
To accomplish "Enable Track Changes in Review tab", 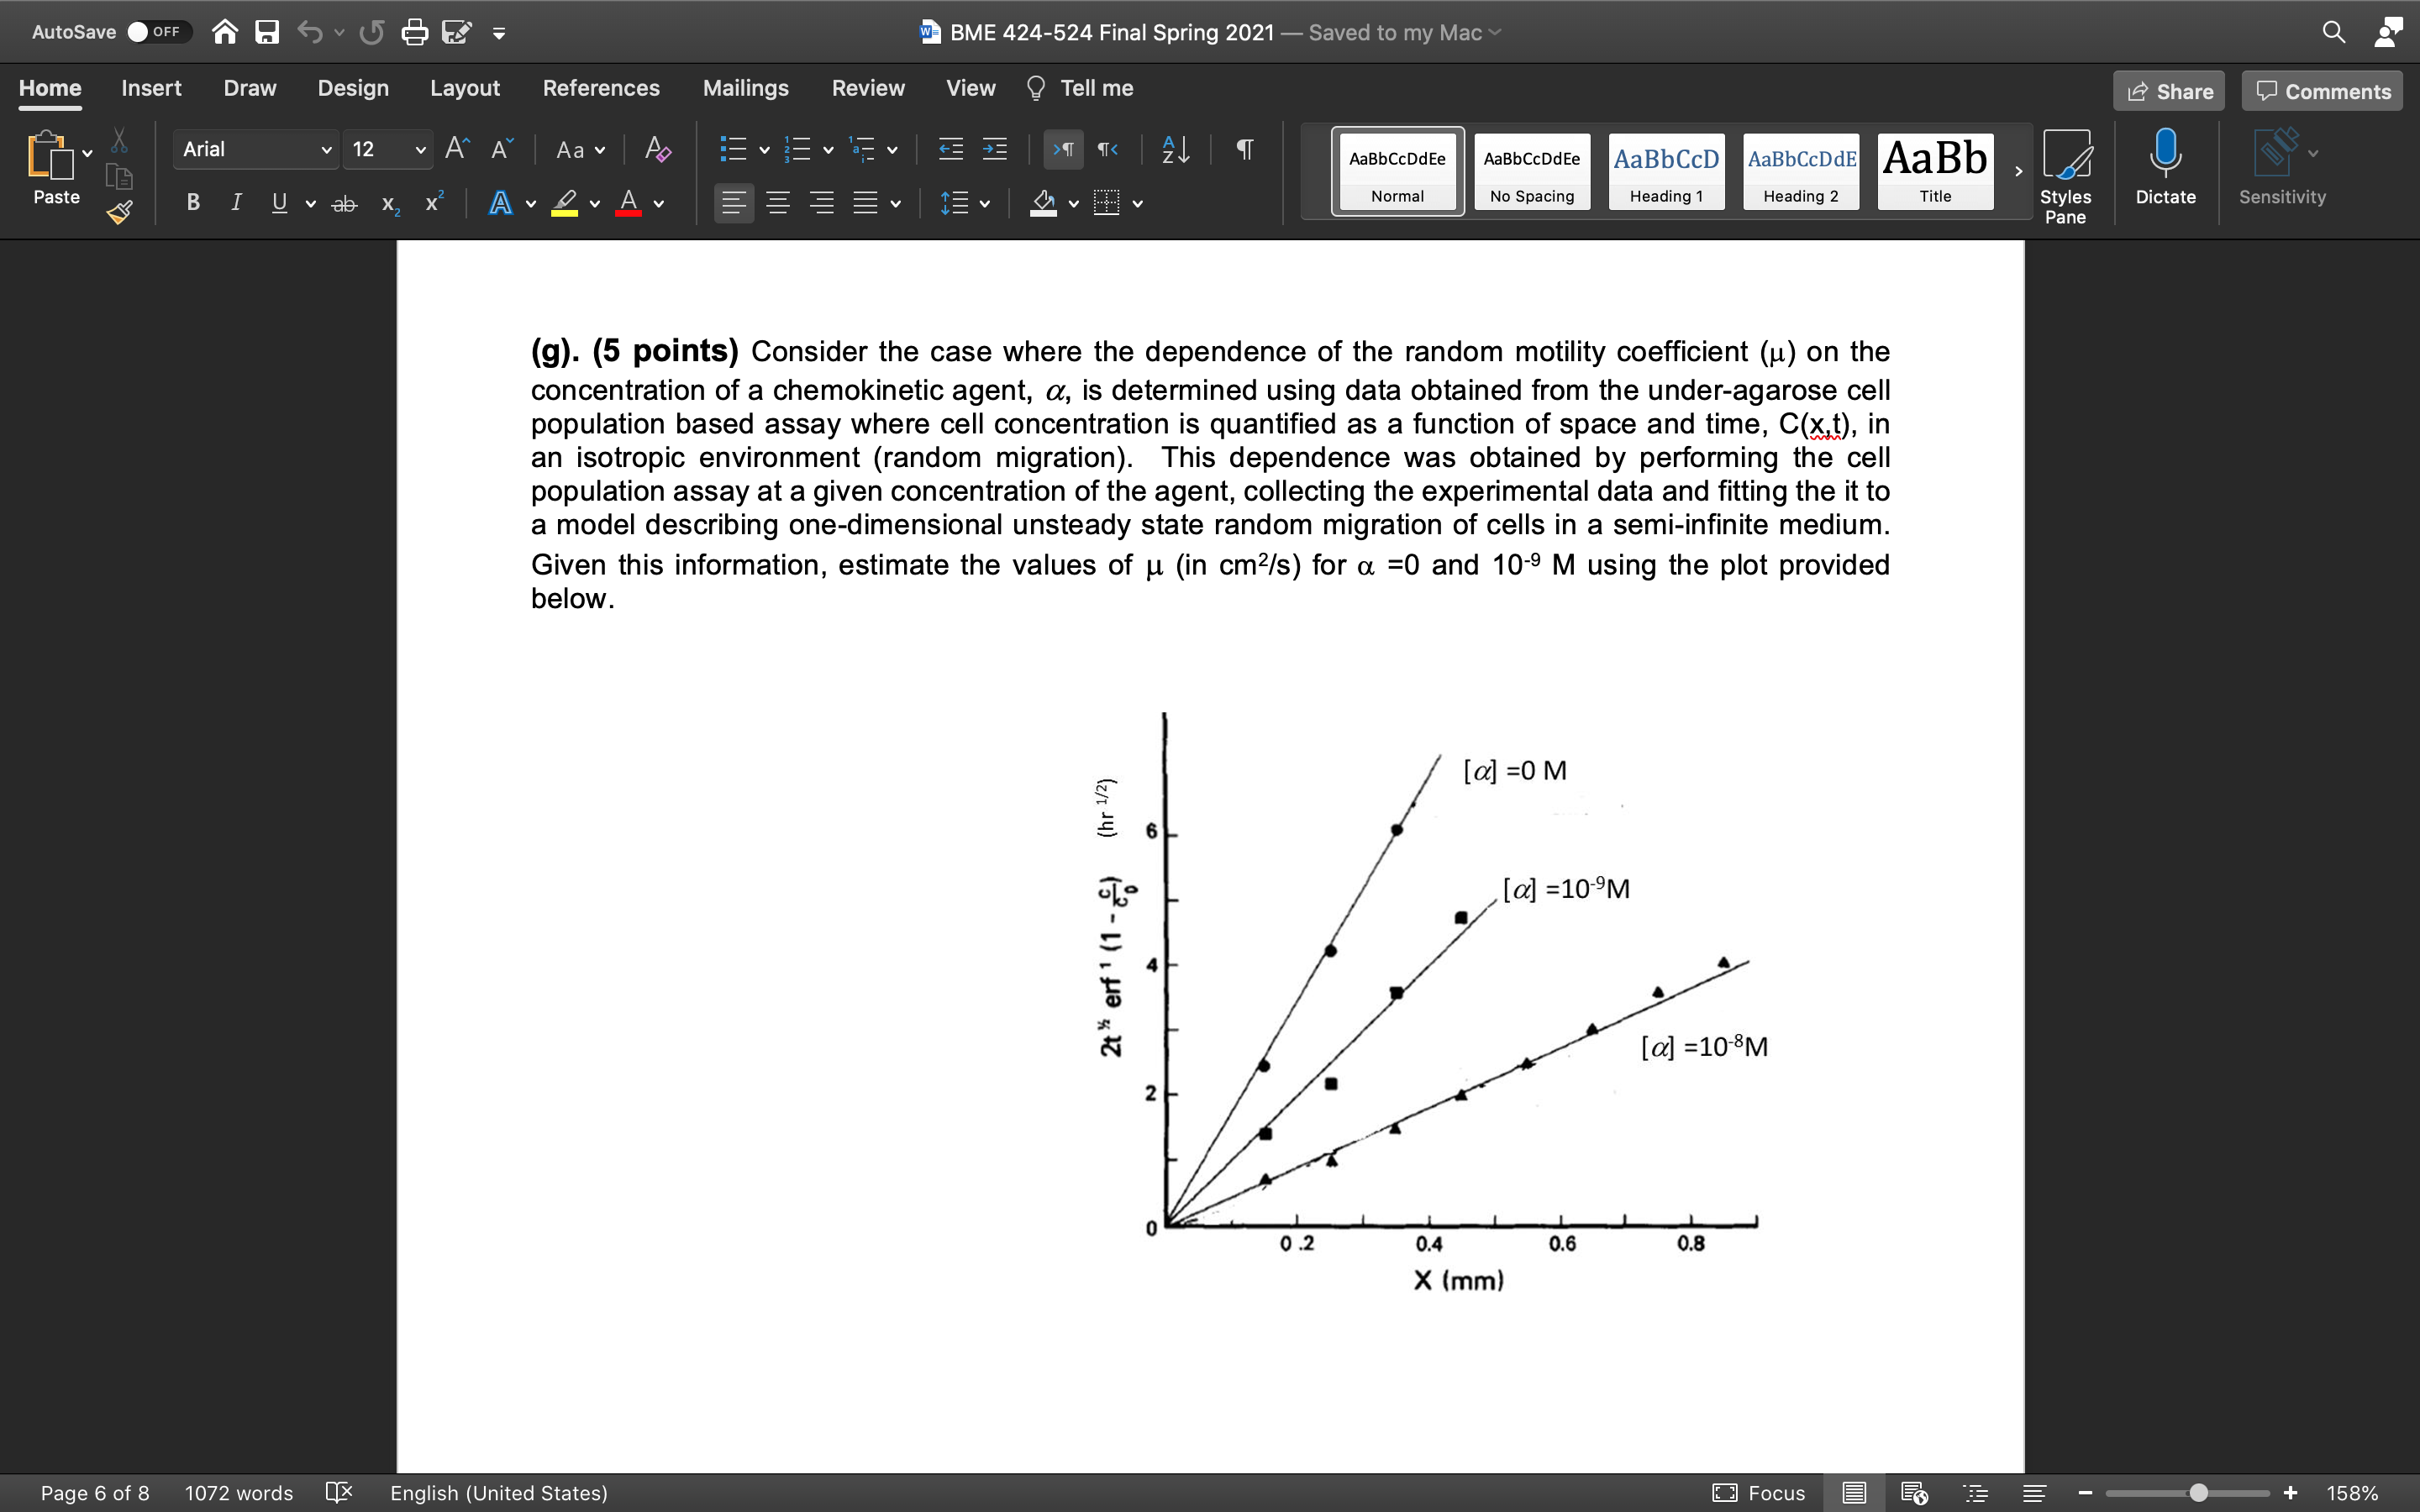I will [x=865, y=87].
